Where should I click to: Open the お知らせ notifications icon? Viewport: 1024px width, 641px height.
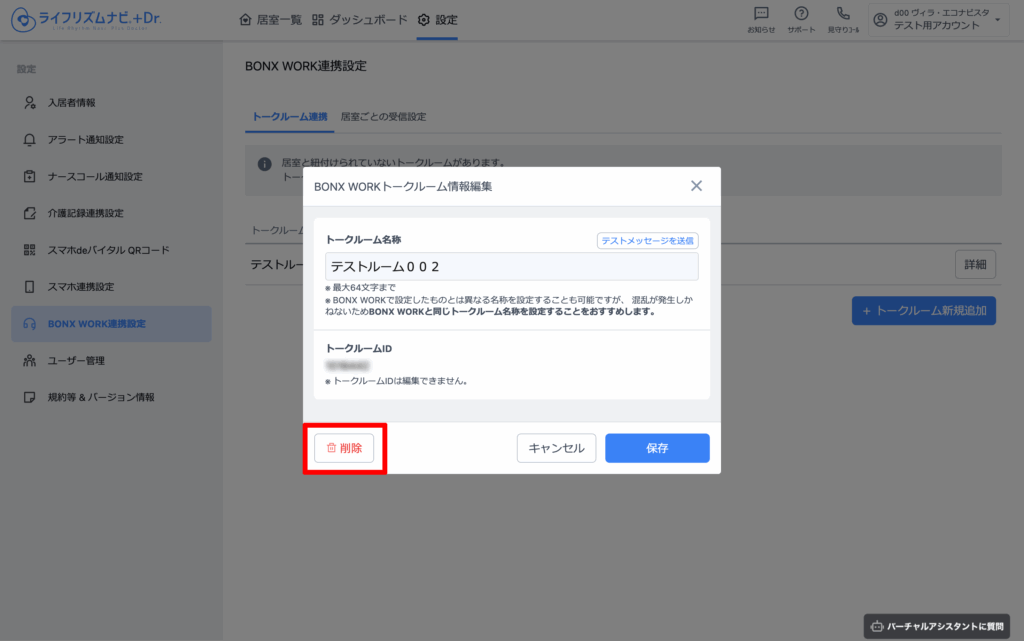click(761, 14)
